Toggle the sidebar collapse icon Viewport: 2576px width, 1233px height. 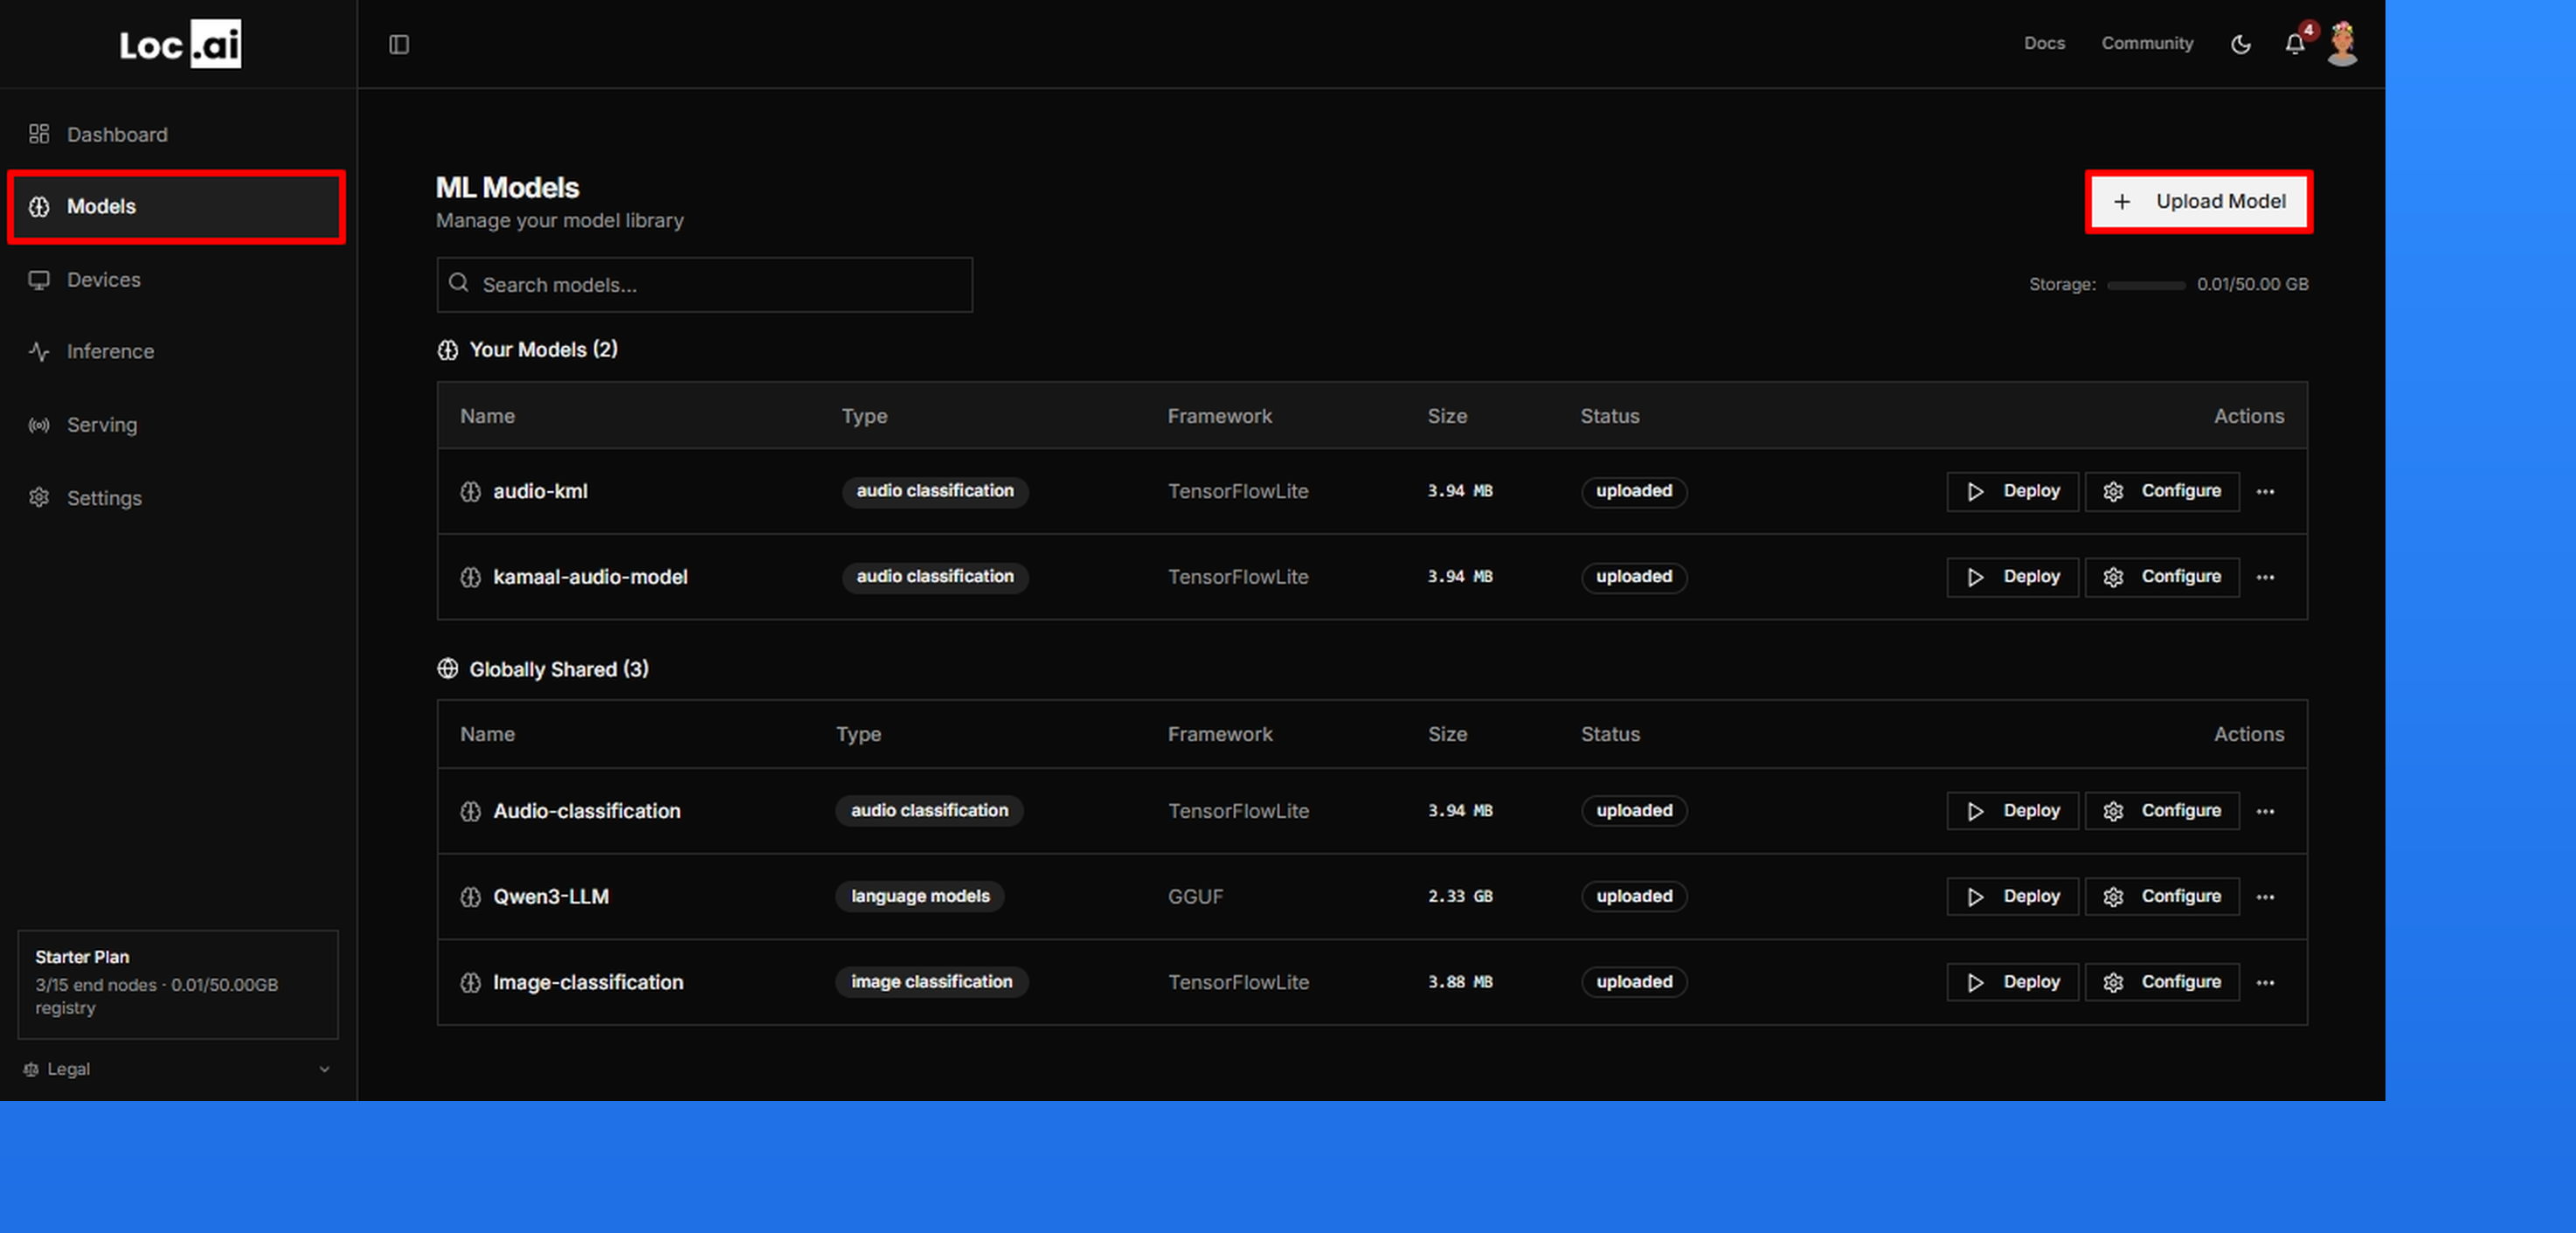tap(398, 44)
